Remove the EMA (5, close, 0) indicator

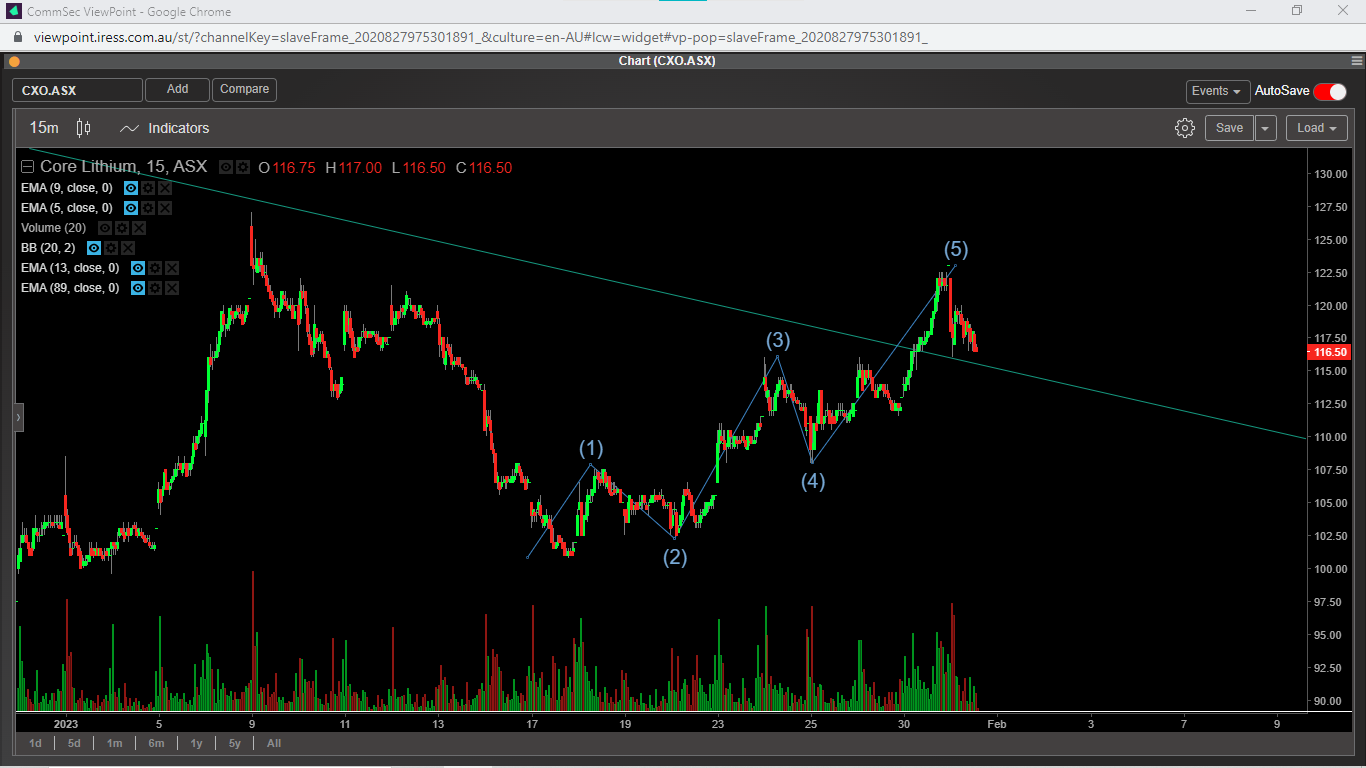[165, 208]
